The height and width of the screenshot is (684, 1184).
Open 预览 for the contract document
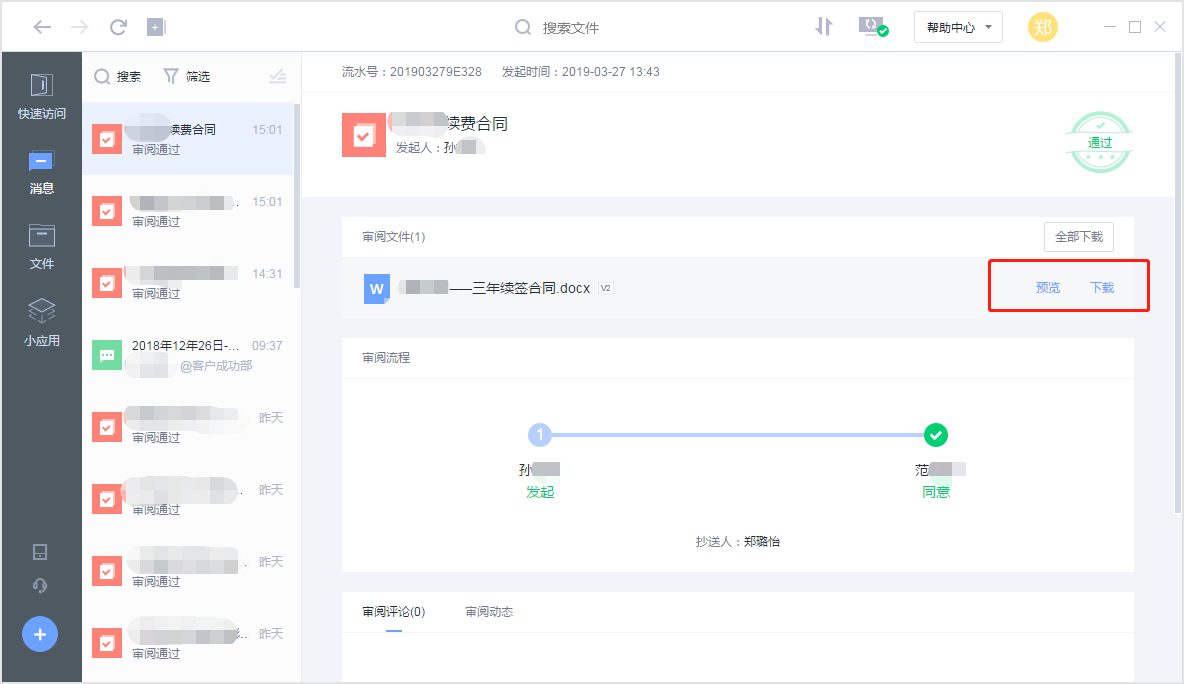[1048, 287]
